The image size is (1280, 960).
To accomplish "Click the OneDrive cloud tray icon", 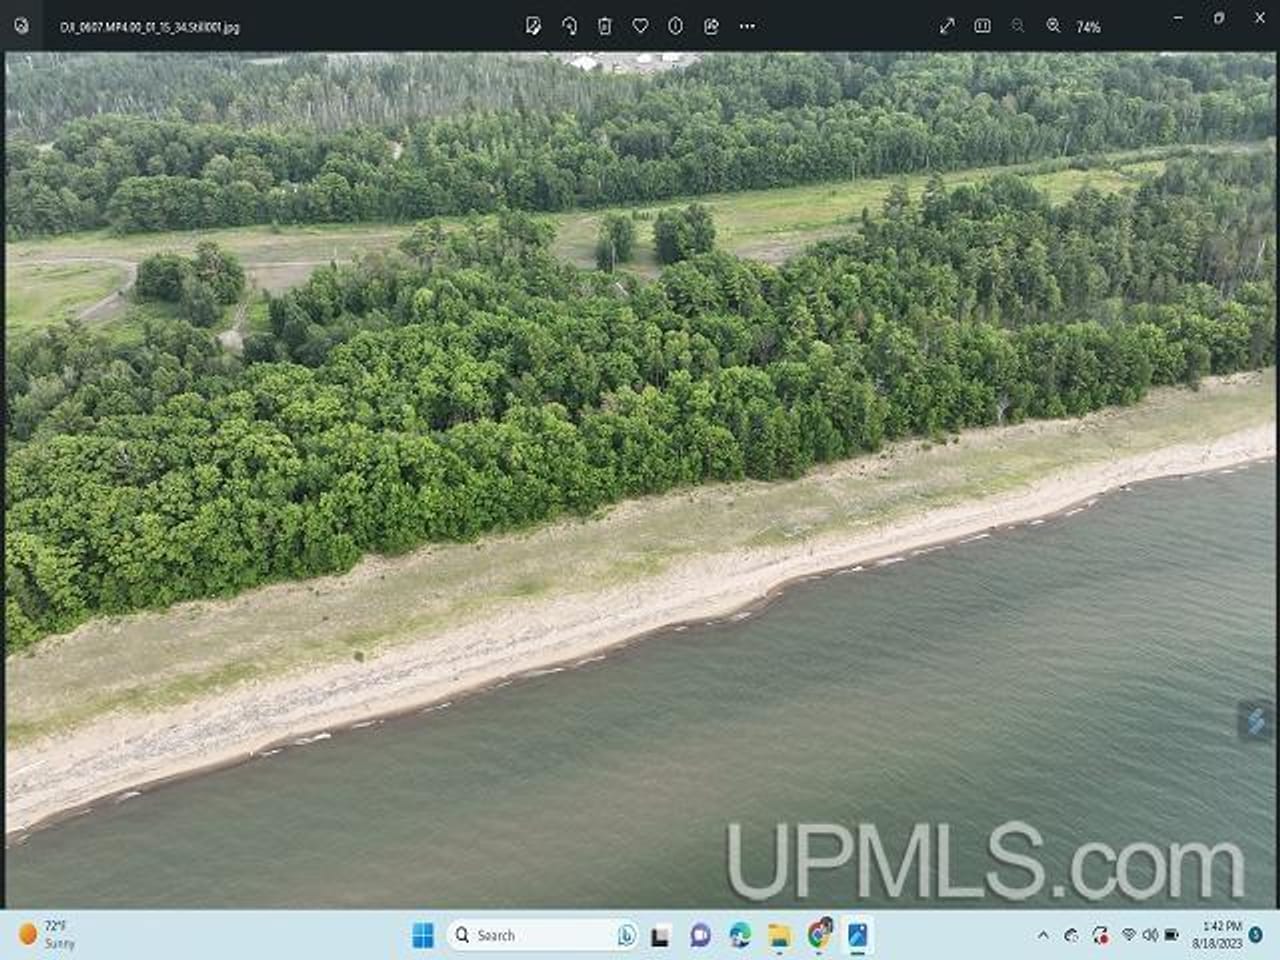I will point(1072,936).
